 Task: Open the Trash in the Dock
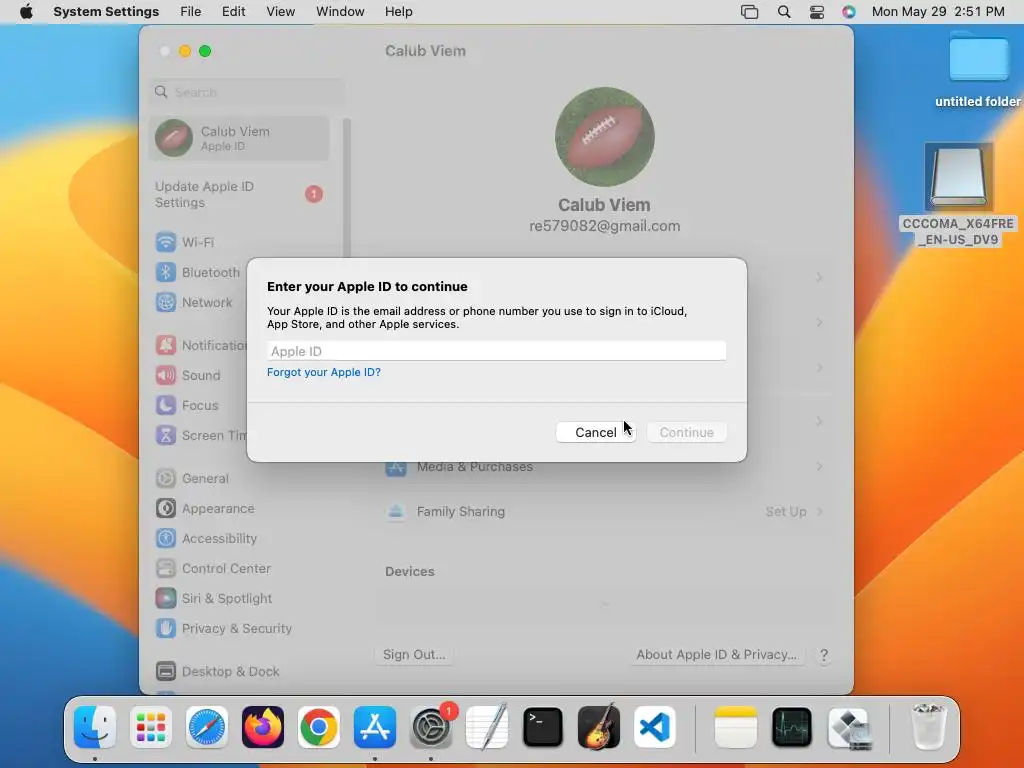pos(928,727)
